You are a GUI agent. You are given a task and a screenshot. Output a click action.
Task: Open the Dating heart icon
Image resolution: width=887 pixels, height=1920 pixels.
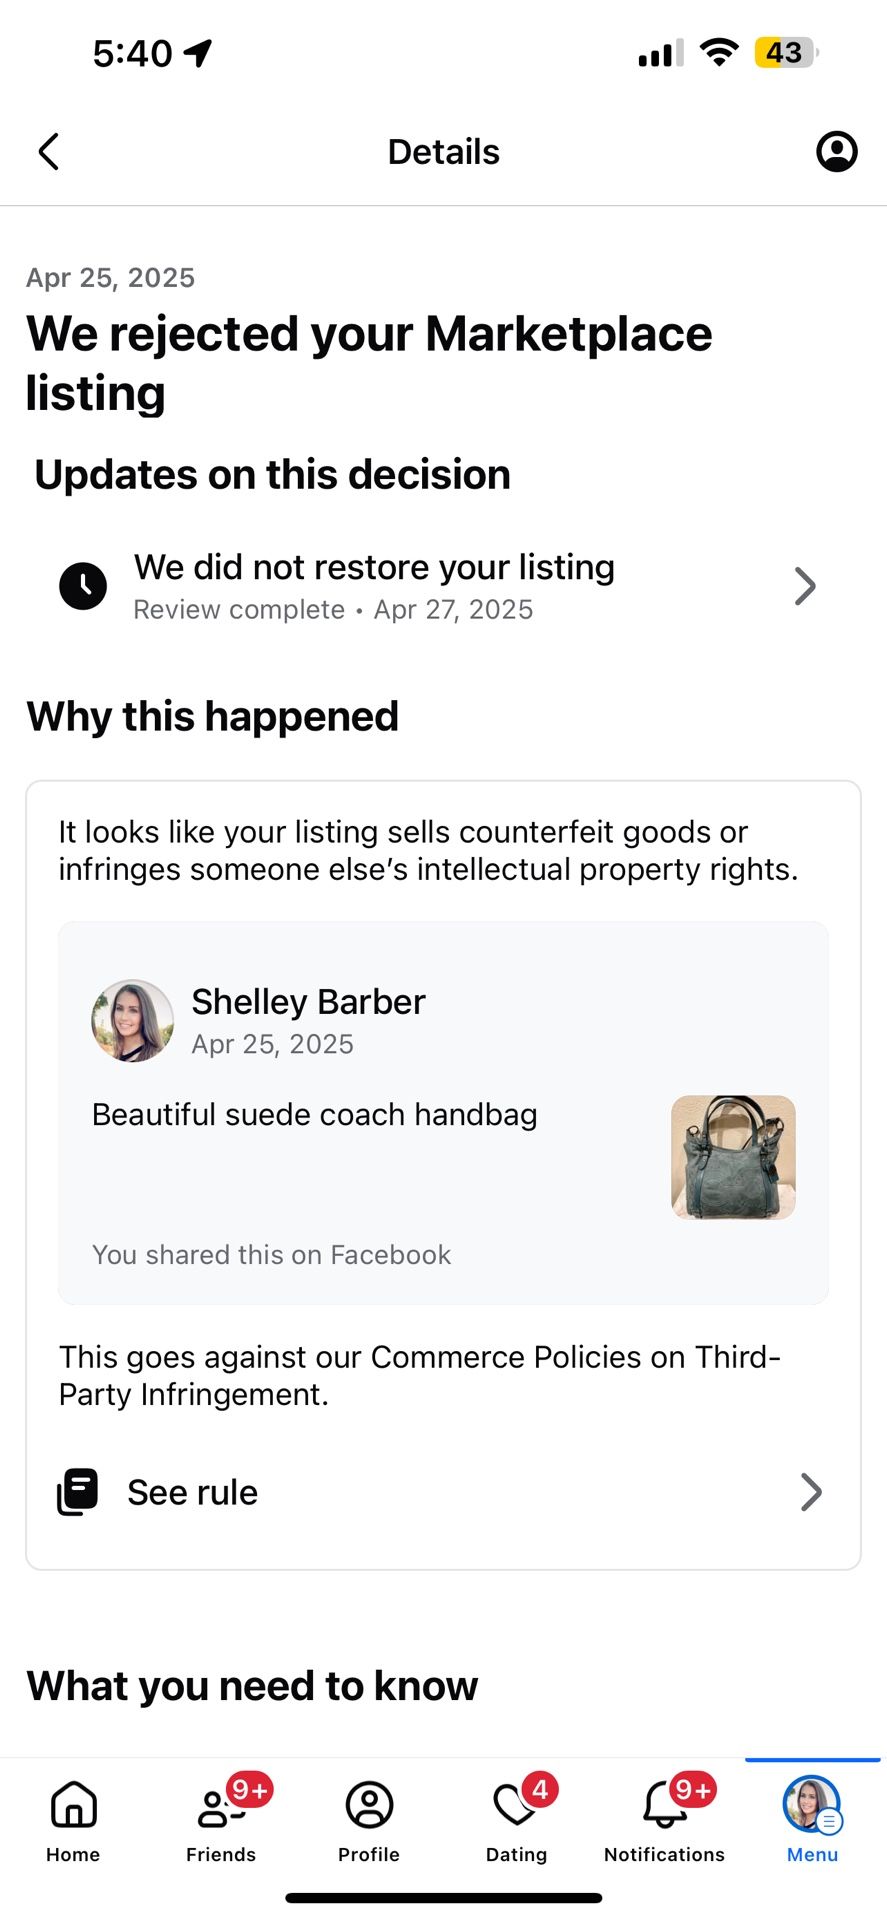[516, 1805]
